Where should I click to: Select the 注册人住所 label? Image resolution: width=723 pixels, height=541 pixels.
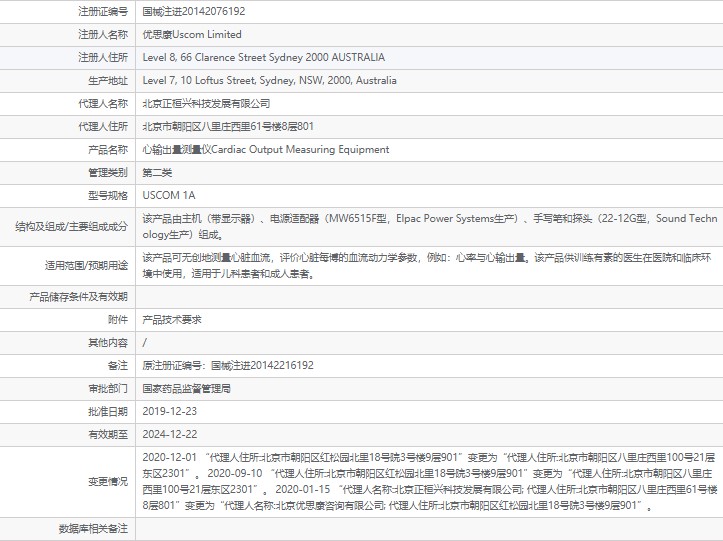point(103,58)
